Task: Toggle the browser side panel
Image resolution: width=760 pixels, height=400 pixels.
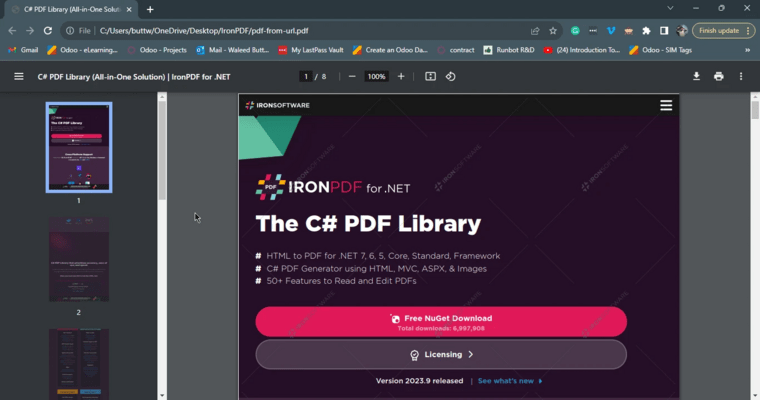Action: 664,31
